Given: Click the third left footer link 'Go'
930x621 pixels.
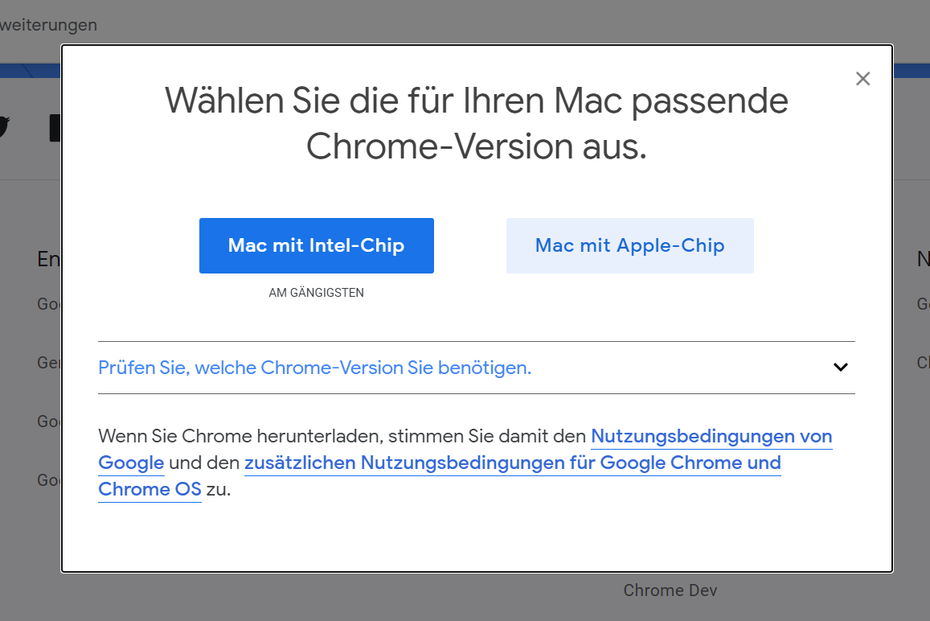Looking at the screenshot, I should (x=49, y=421).
